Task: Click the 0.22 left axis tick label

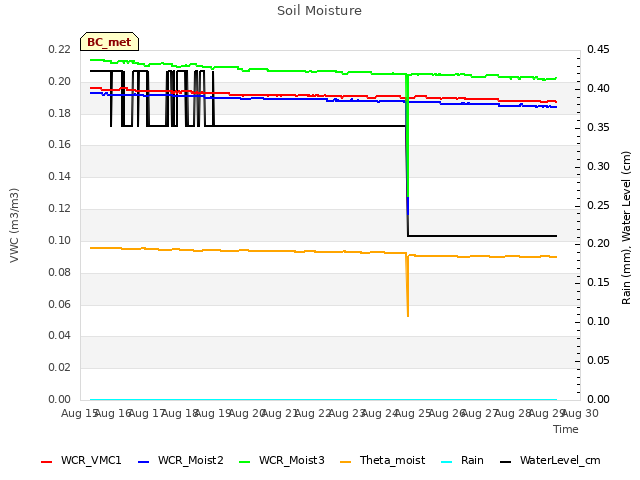Action: coord(60,49)
